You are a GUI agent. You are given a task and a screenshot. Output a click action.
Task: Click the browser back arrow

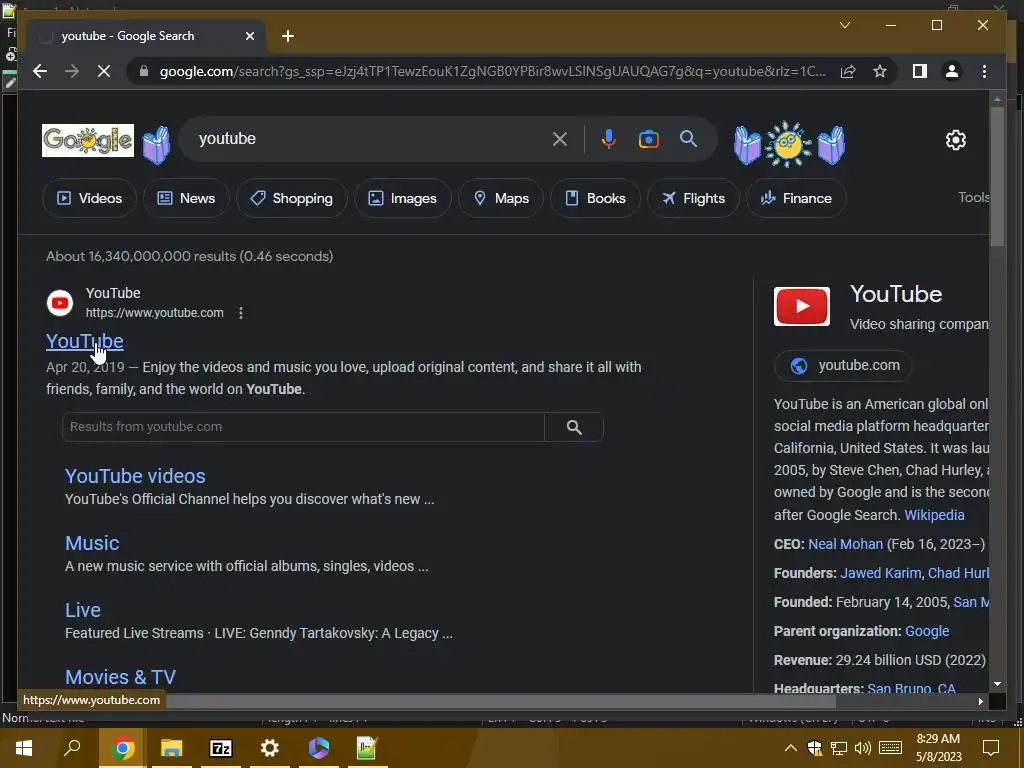[40, 71]
